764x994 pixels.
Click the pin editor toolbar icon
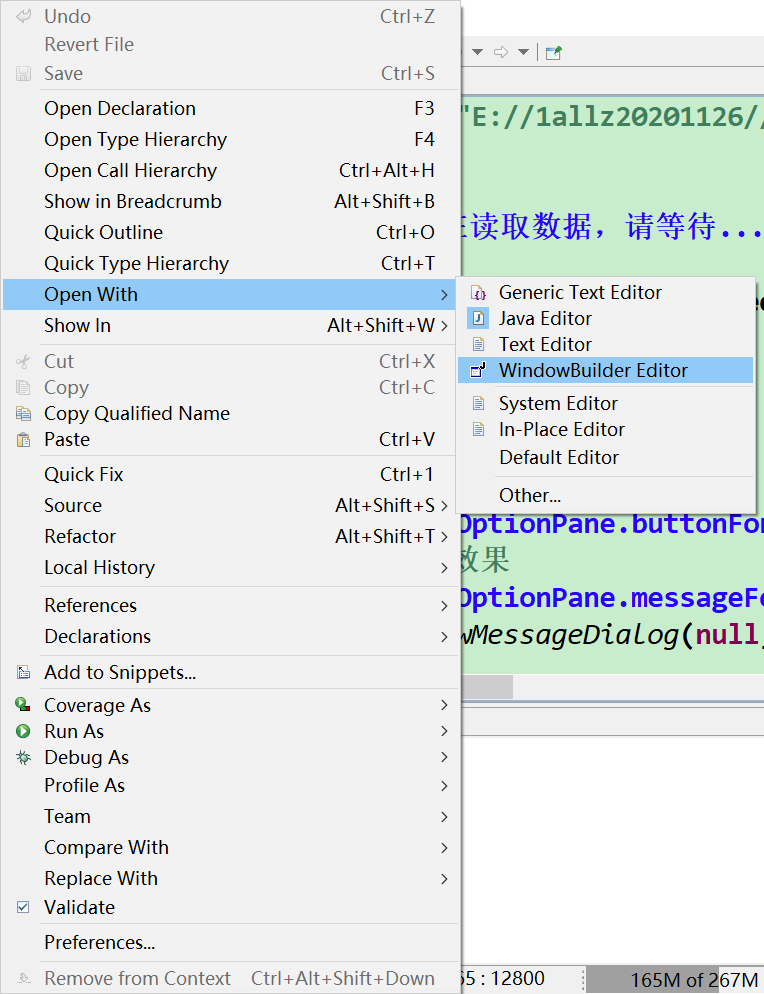554,52
